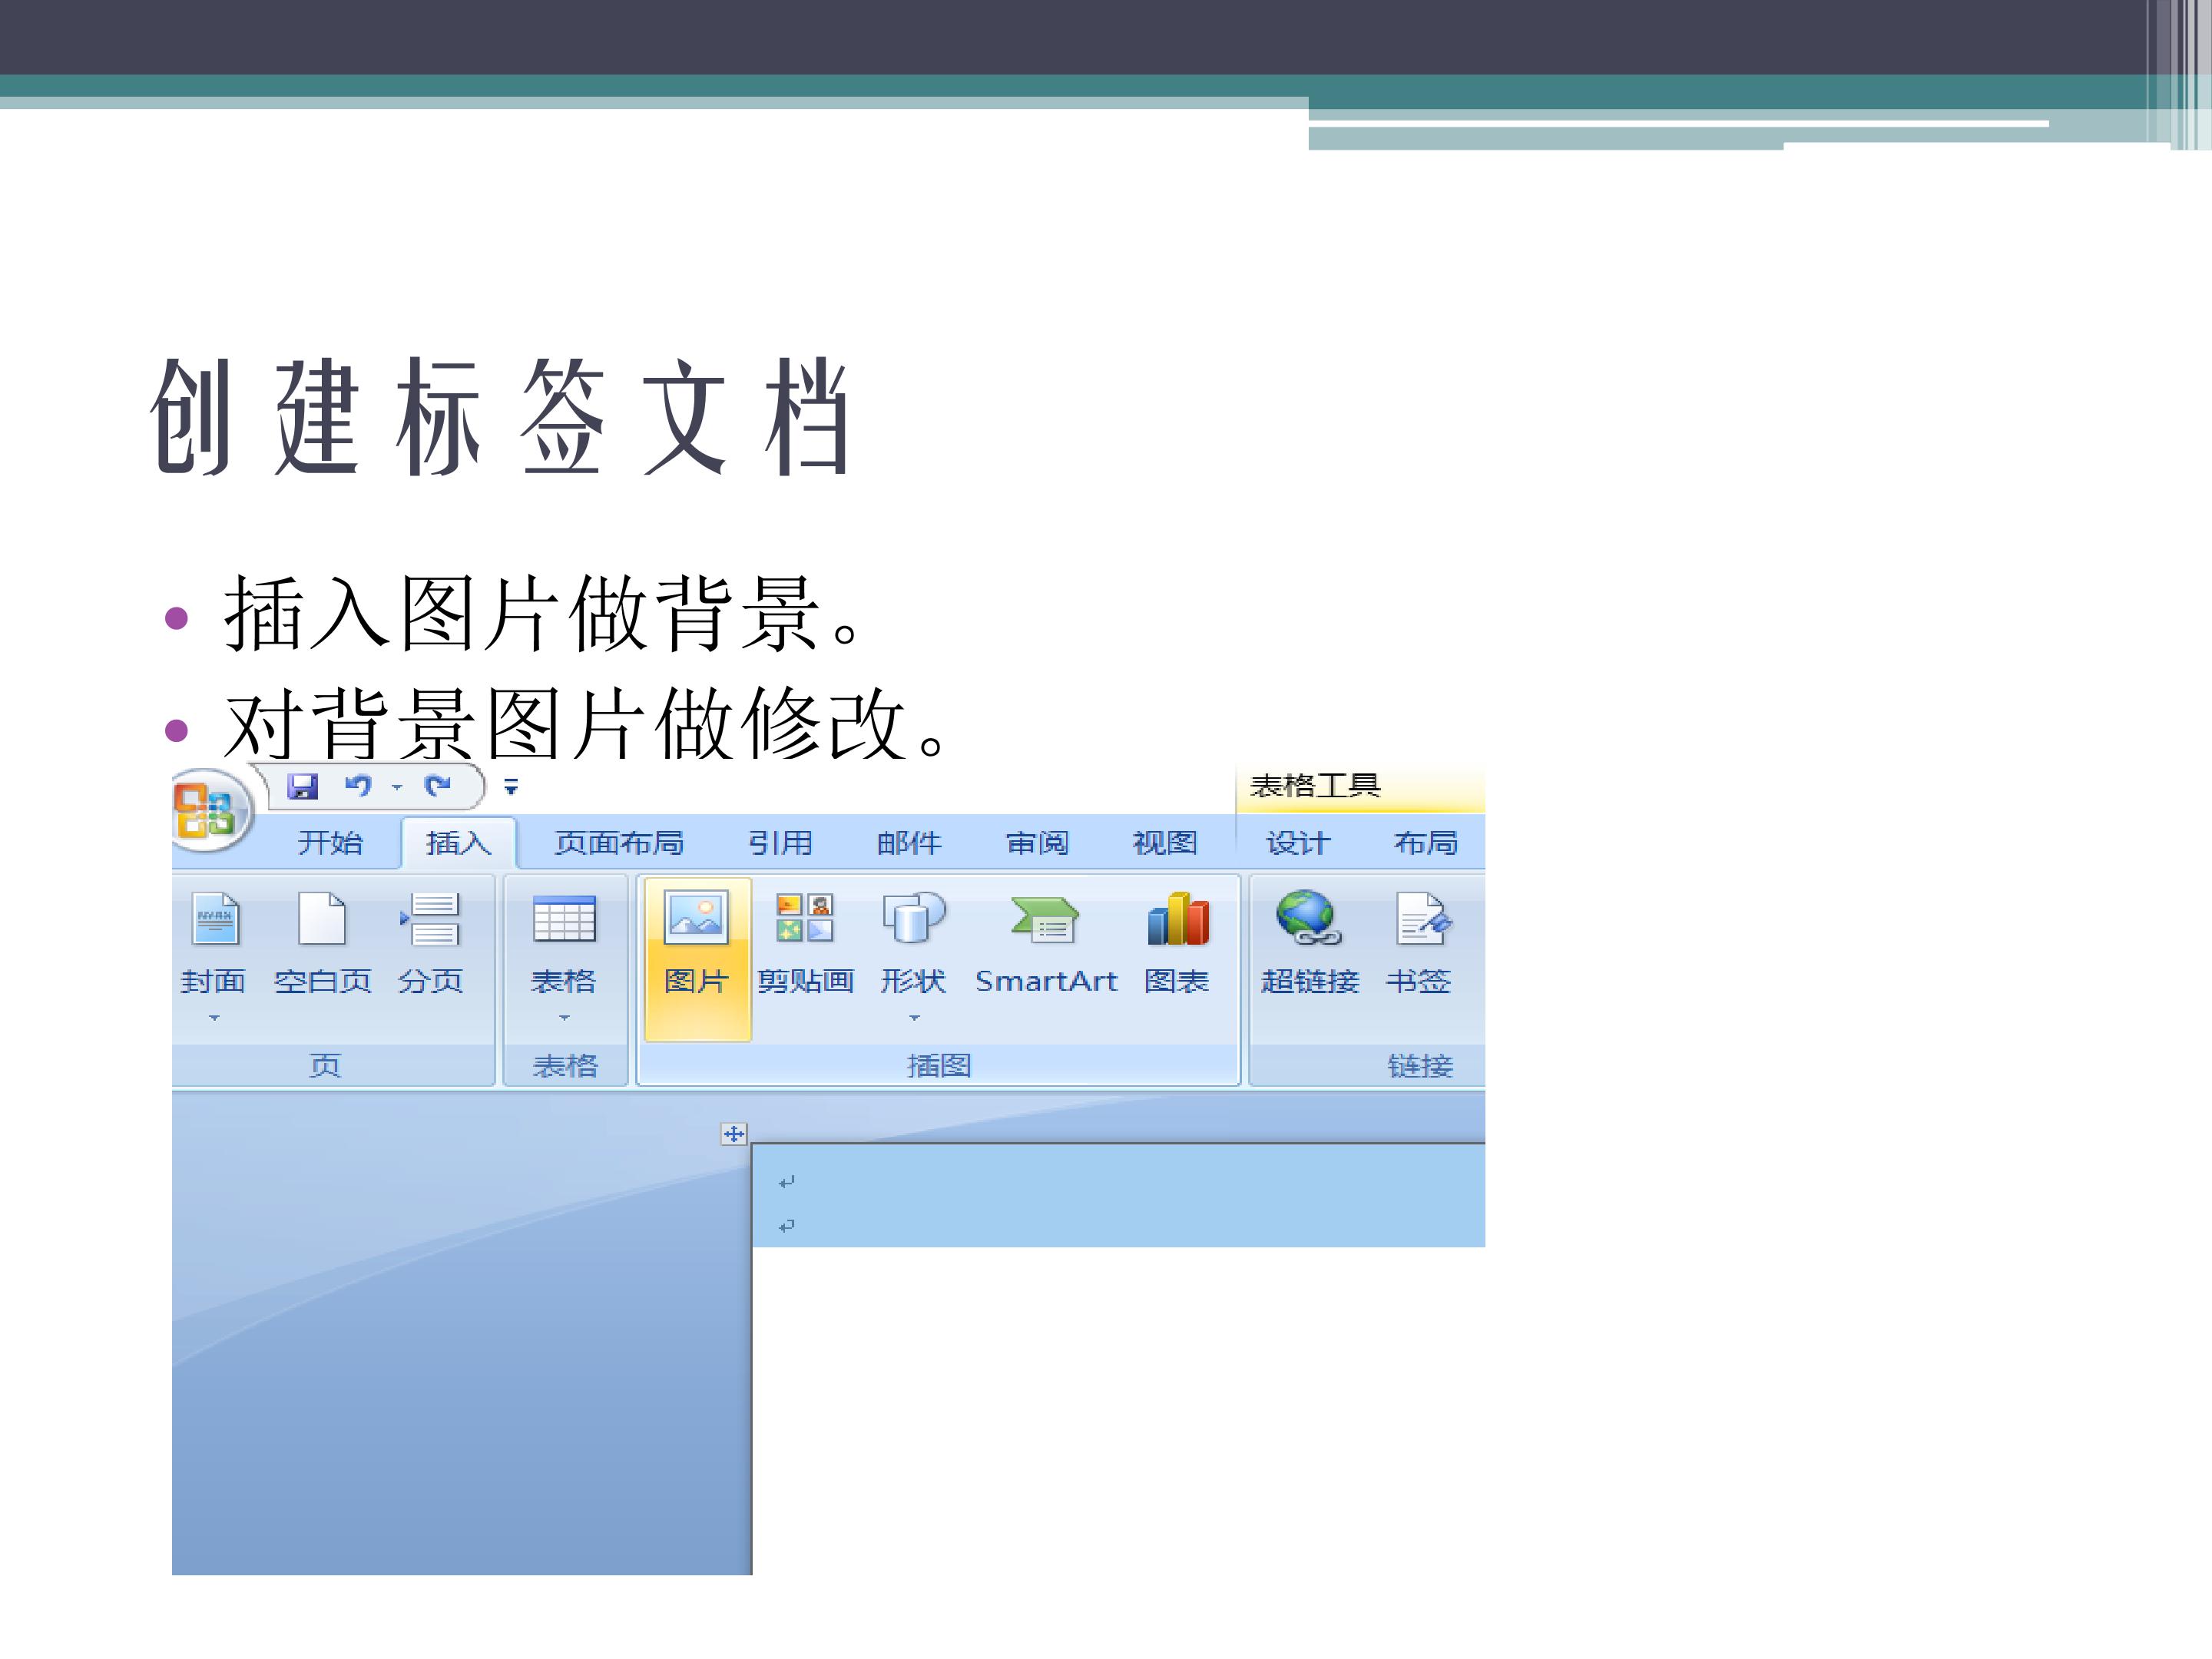
Task: Insert a hyperlink with 超链接
Action: 1310,945
